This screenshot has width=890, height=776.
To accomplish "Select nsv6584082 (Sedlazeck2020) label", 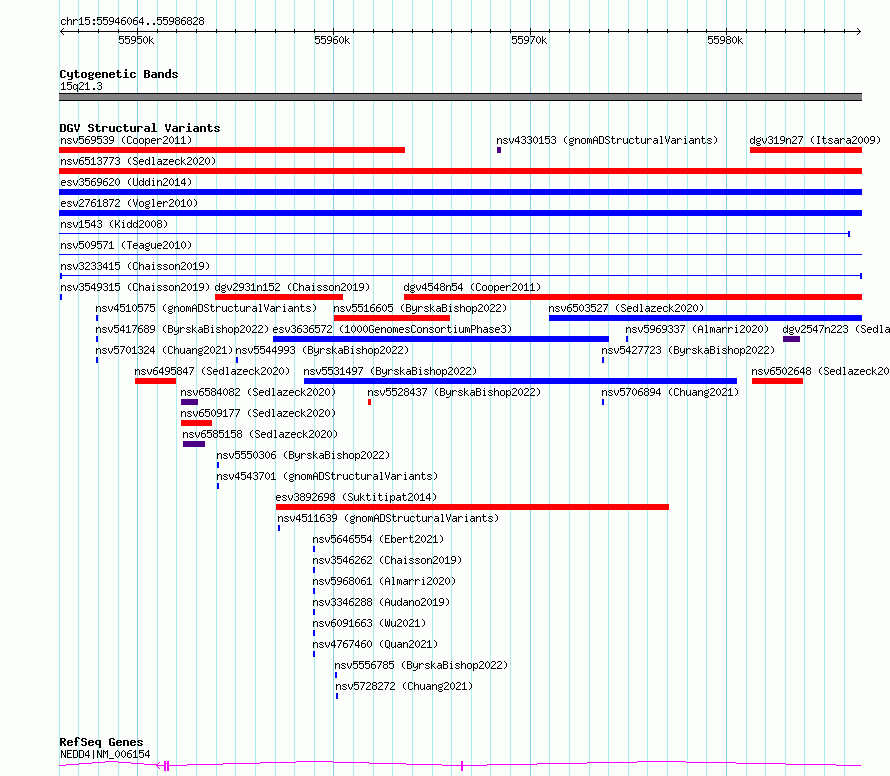I will tap(258, 392).
